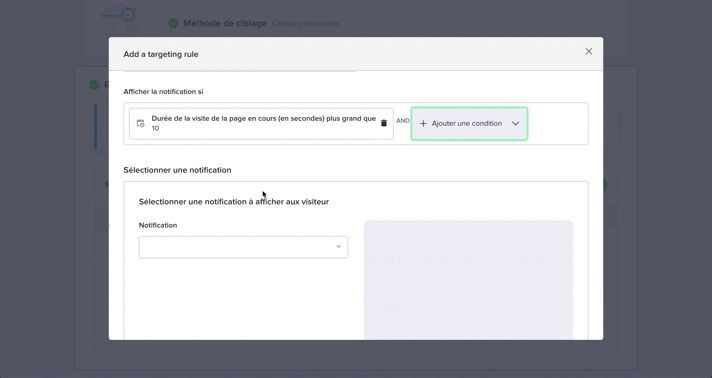Close the Add a targeting rule dialog
The width and height of the screenshot is (712, 378).
(x=588, y=51)
